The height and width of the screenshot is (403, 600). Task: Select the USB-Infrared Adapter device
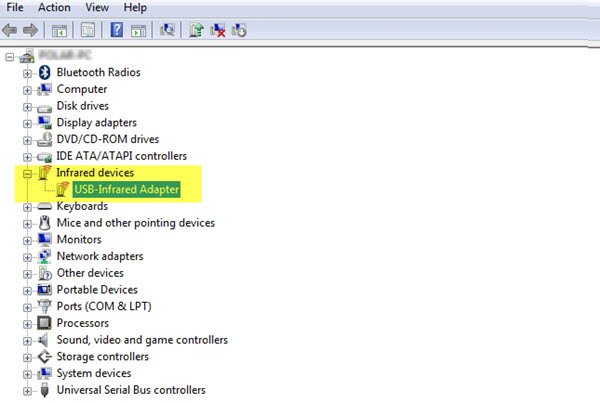(x=127, y=189)
